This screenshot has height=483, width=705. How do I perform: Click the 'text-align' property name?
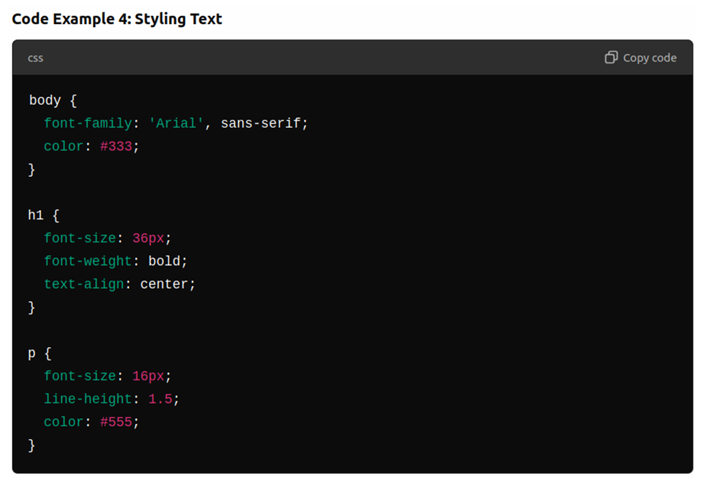84,284
